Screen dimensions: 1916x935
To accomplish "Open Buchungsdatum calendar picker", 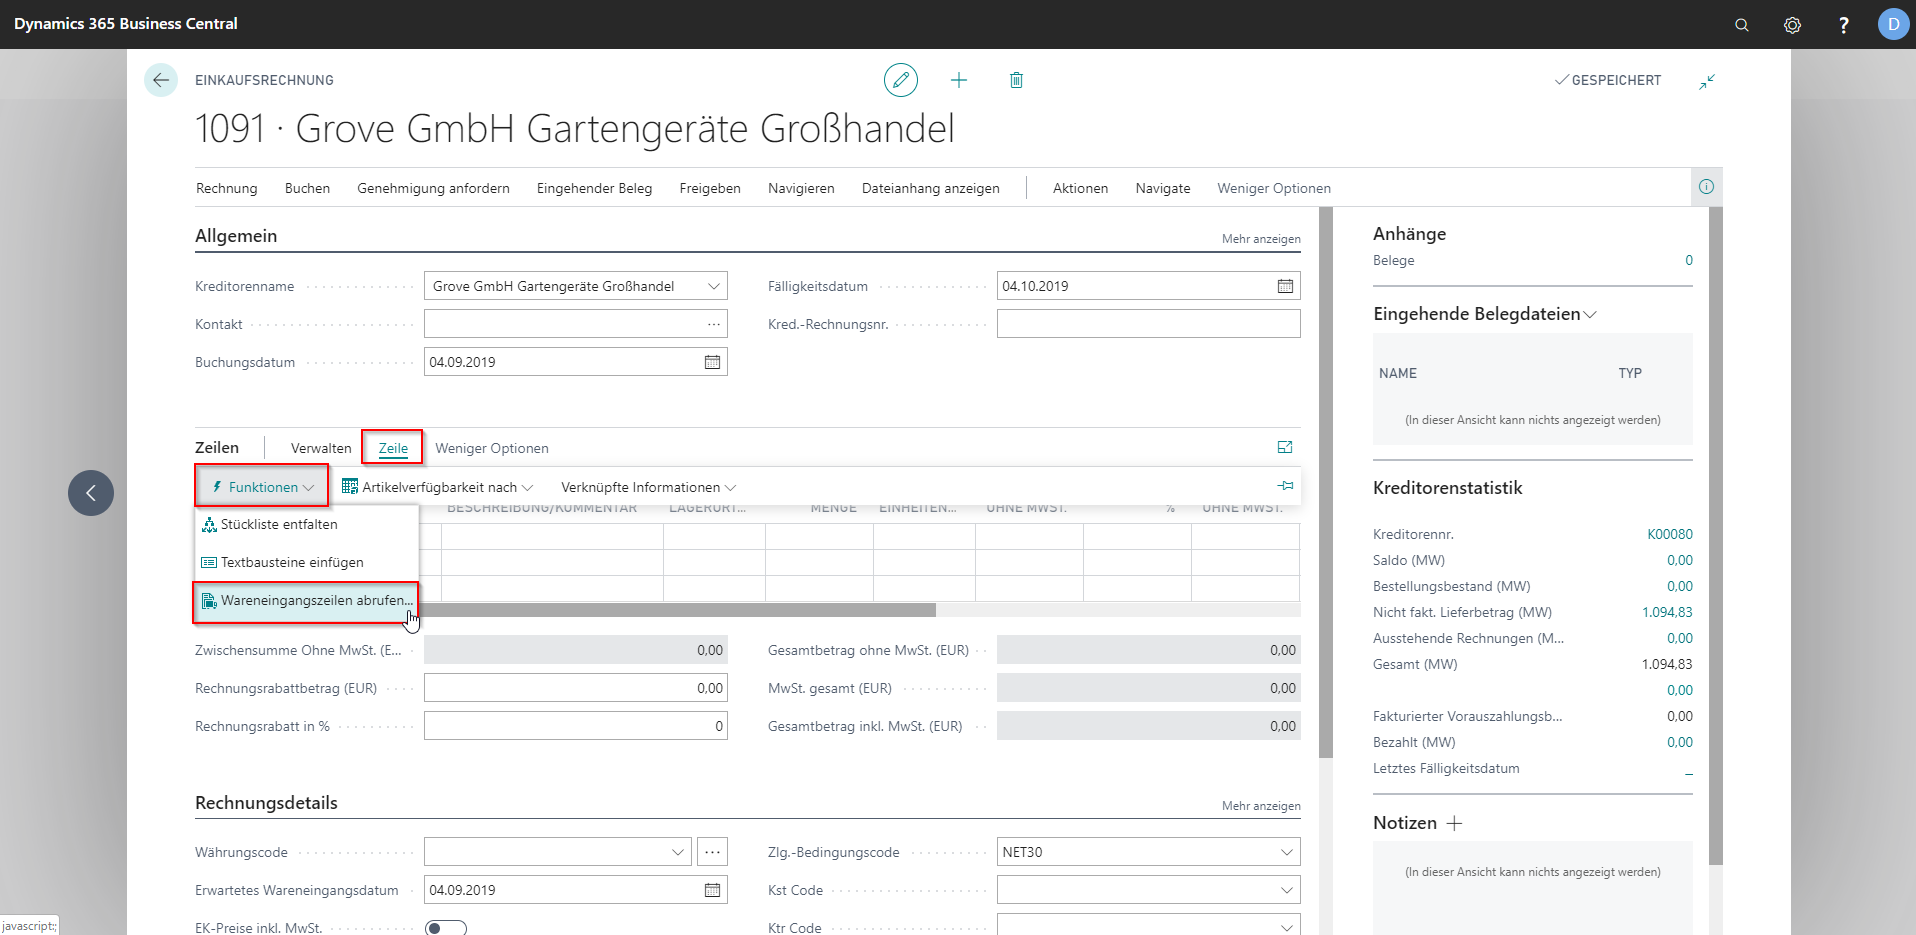I will 712,362.
